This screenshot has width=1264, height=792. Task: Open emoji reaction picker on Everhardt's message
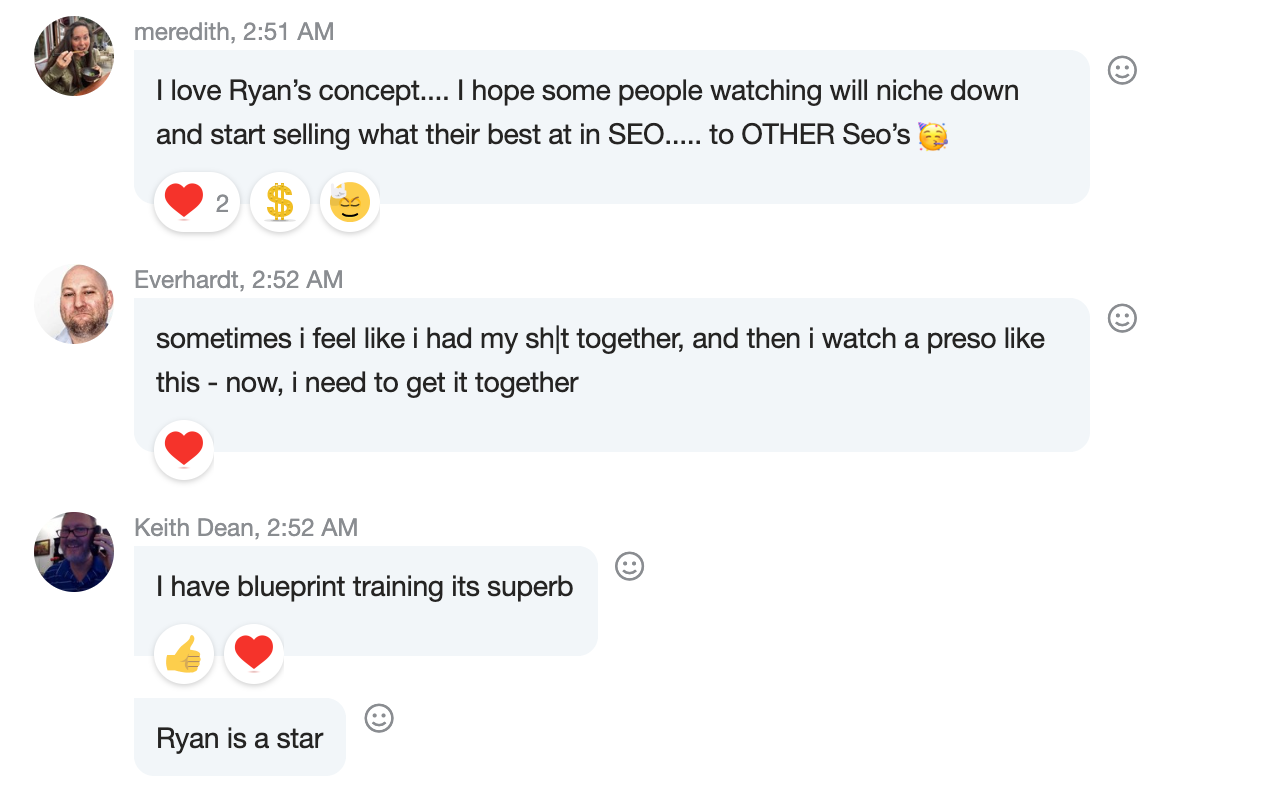(1122, 318)
